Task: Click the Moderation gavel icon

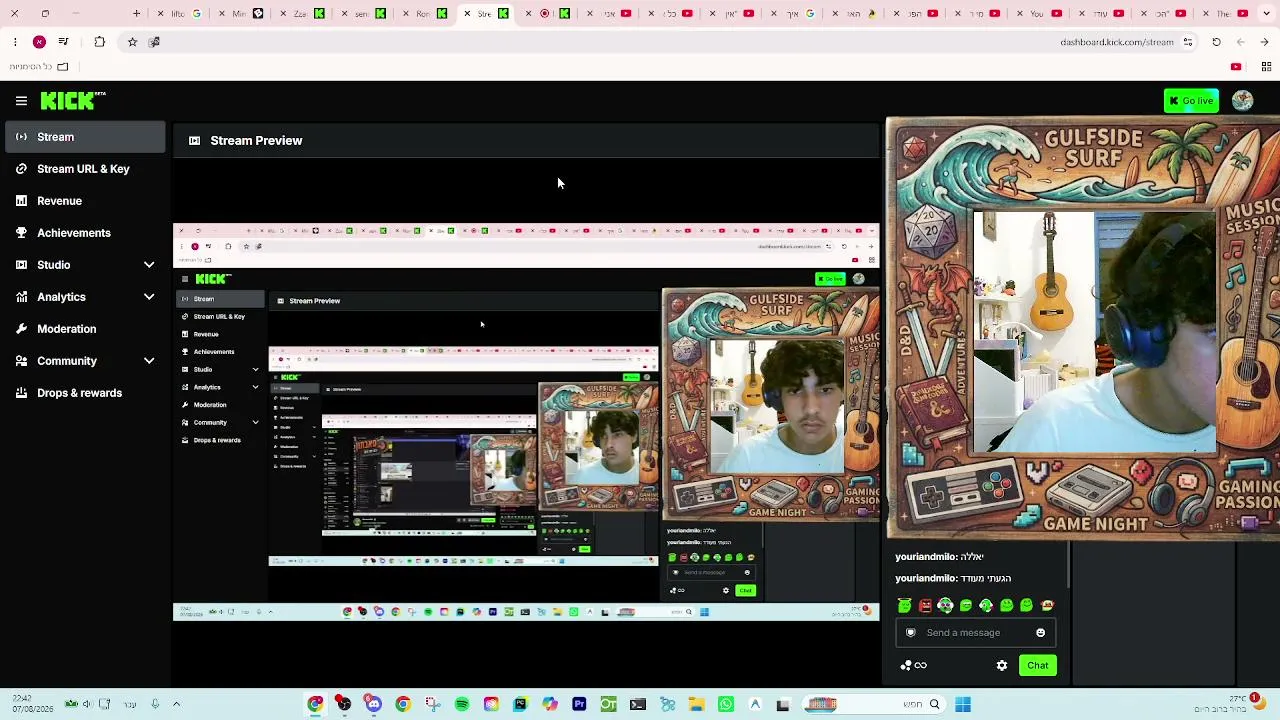Action: (21, 329)
